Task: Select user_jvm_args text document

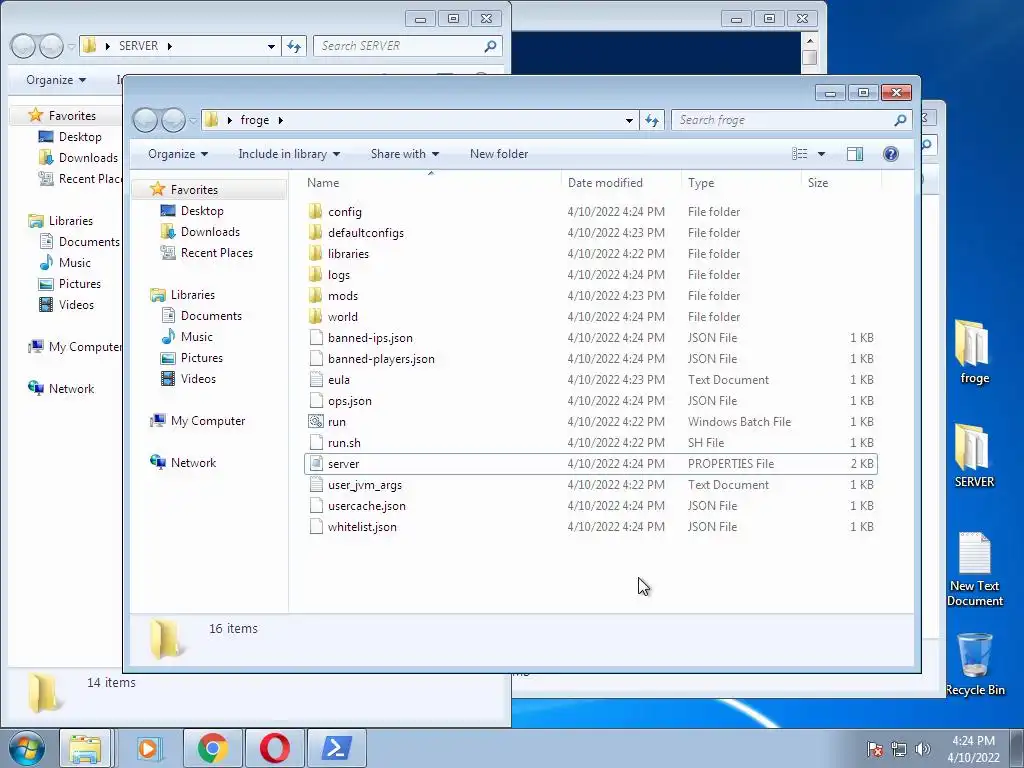Action: coord(591,485)
